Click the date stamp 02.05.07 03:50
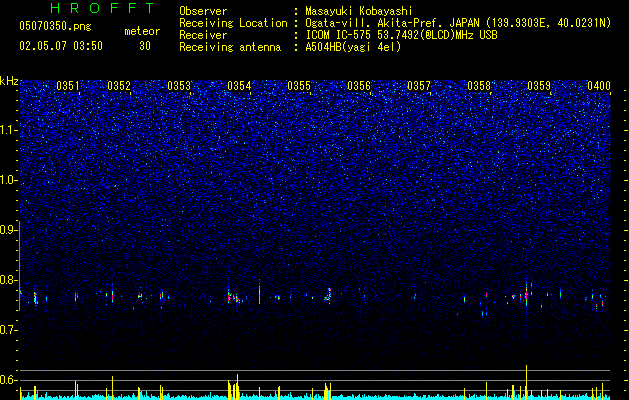 pos(61,46)
